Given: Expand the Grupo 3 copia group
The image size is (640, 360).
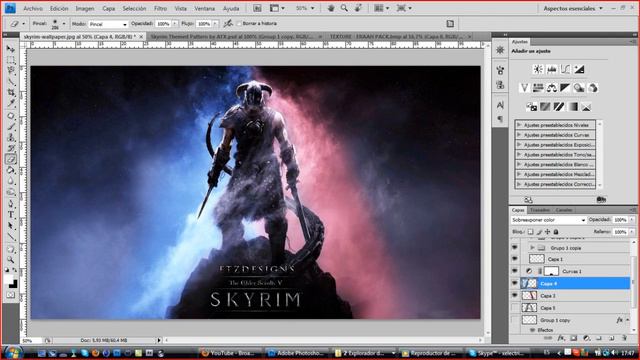Looking at the screenshot, I should click(x=532, y=248).
